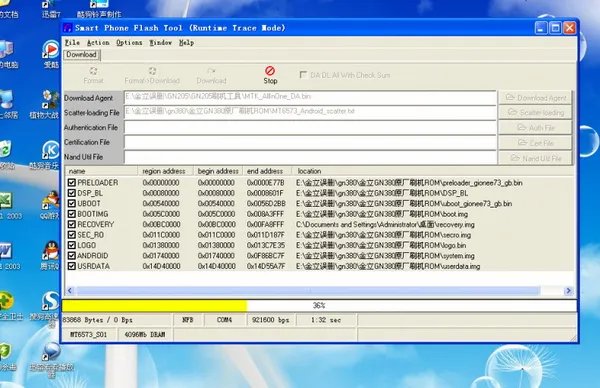Click the Cert File button
The width and height of the screenshot is (600, 388).
(535, 143)
